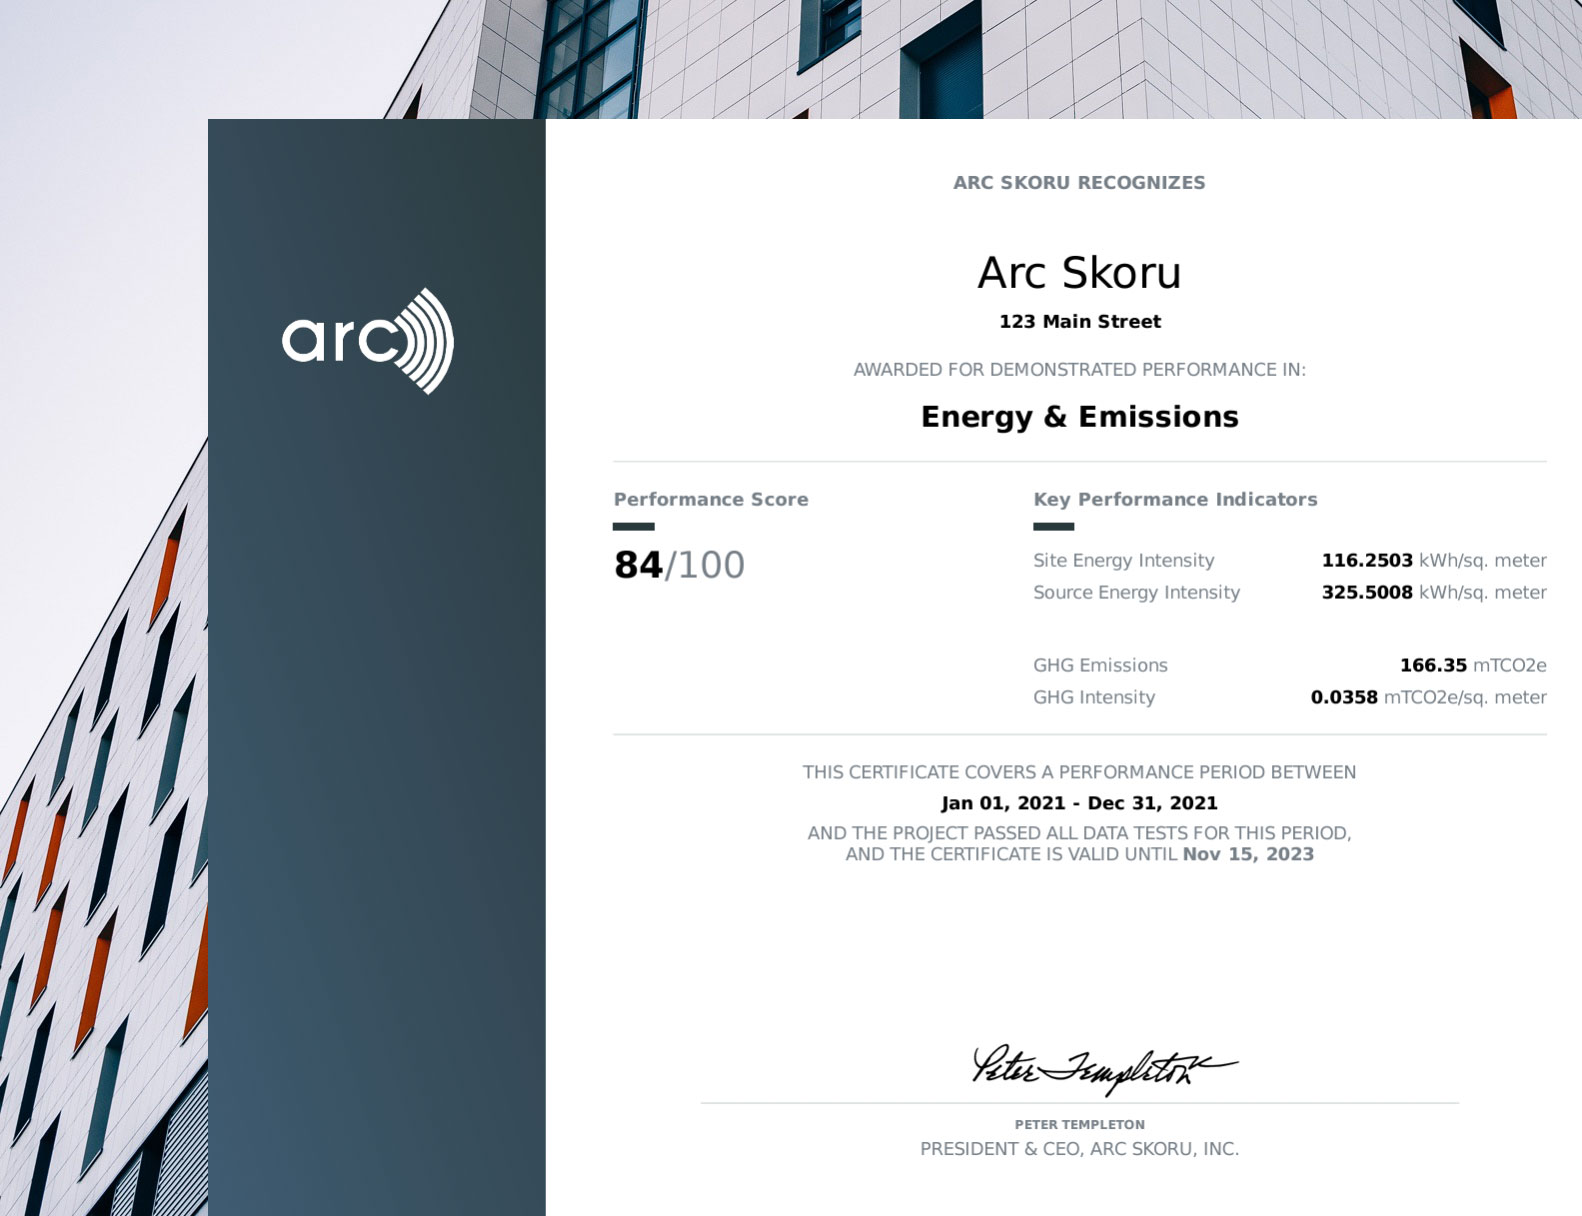Click the 325.5008 kWh/sq. meter value
This screenshot has width=1582, height=1216.
tap(1434, 593)
